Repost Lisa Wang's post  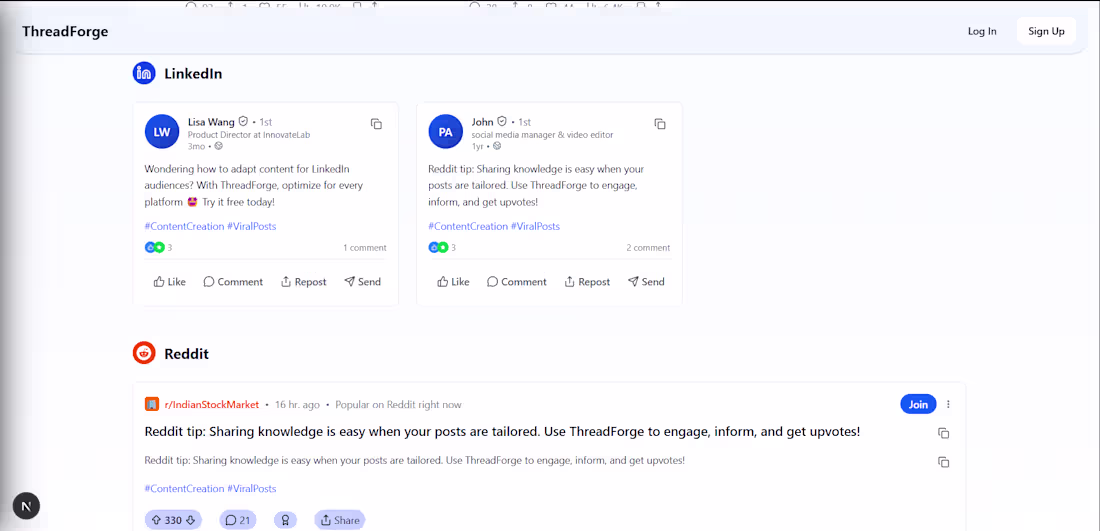(x=304, y=282)
